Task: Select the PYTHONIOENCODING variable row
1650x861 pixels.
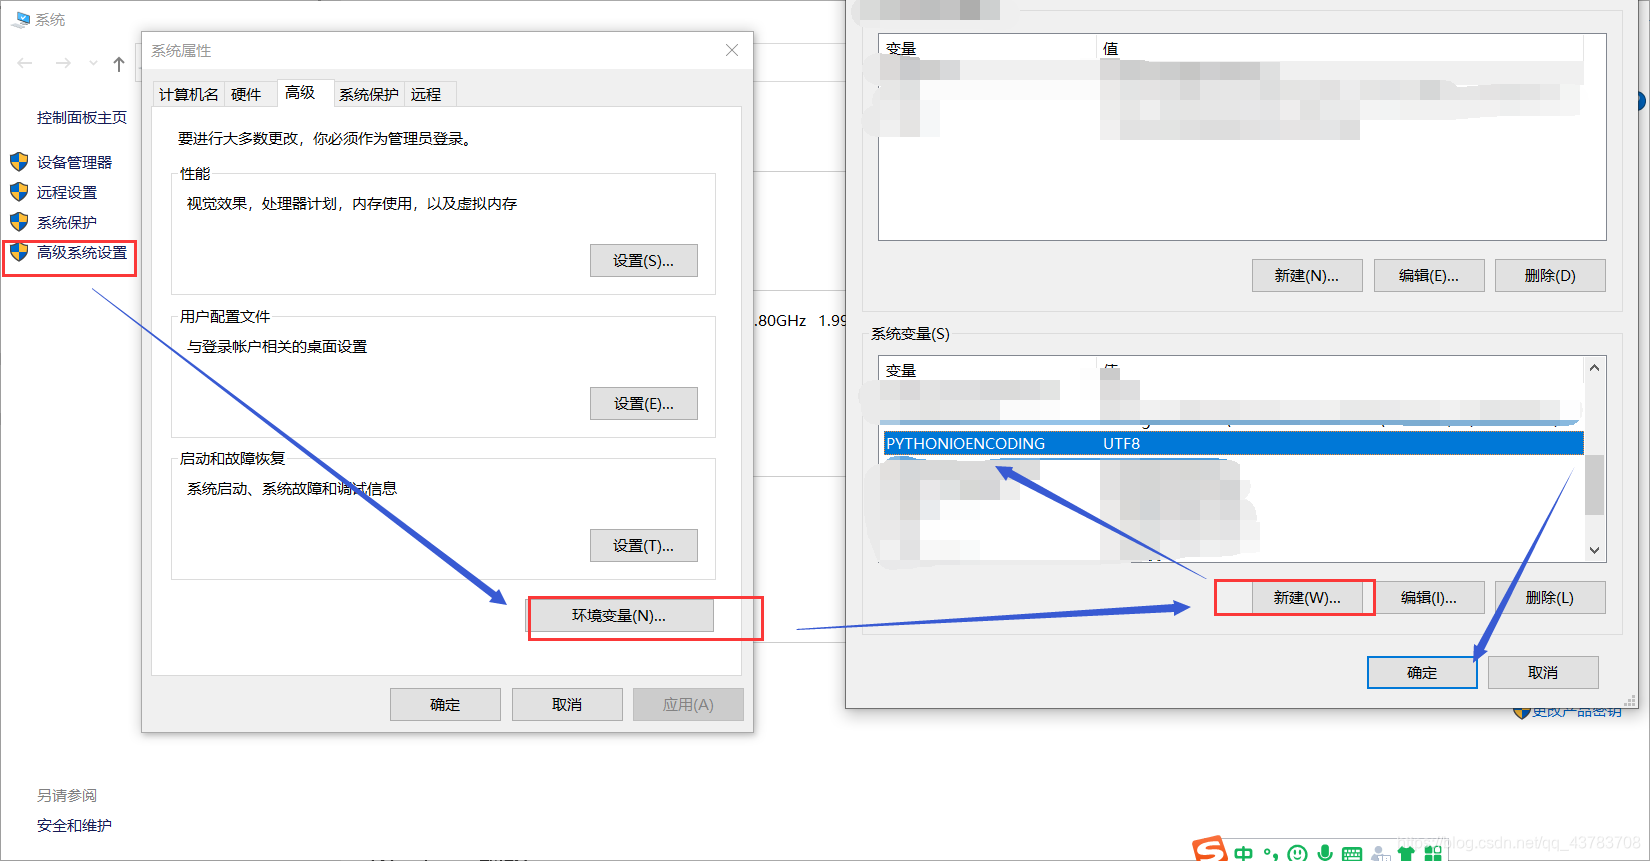Action: pos(1234,443)
